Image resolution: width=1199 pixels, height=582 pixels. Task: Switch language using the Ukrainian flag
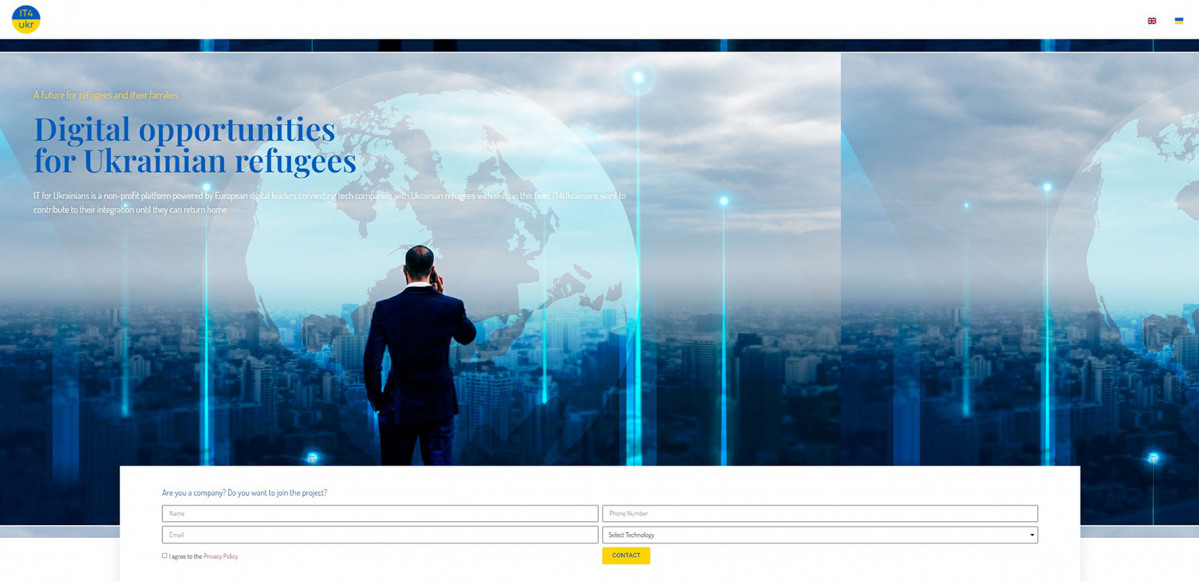tap(1179, 20)
